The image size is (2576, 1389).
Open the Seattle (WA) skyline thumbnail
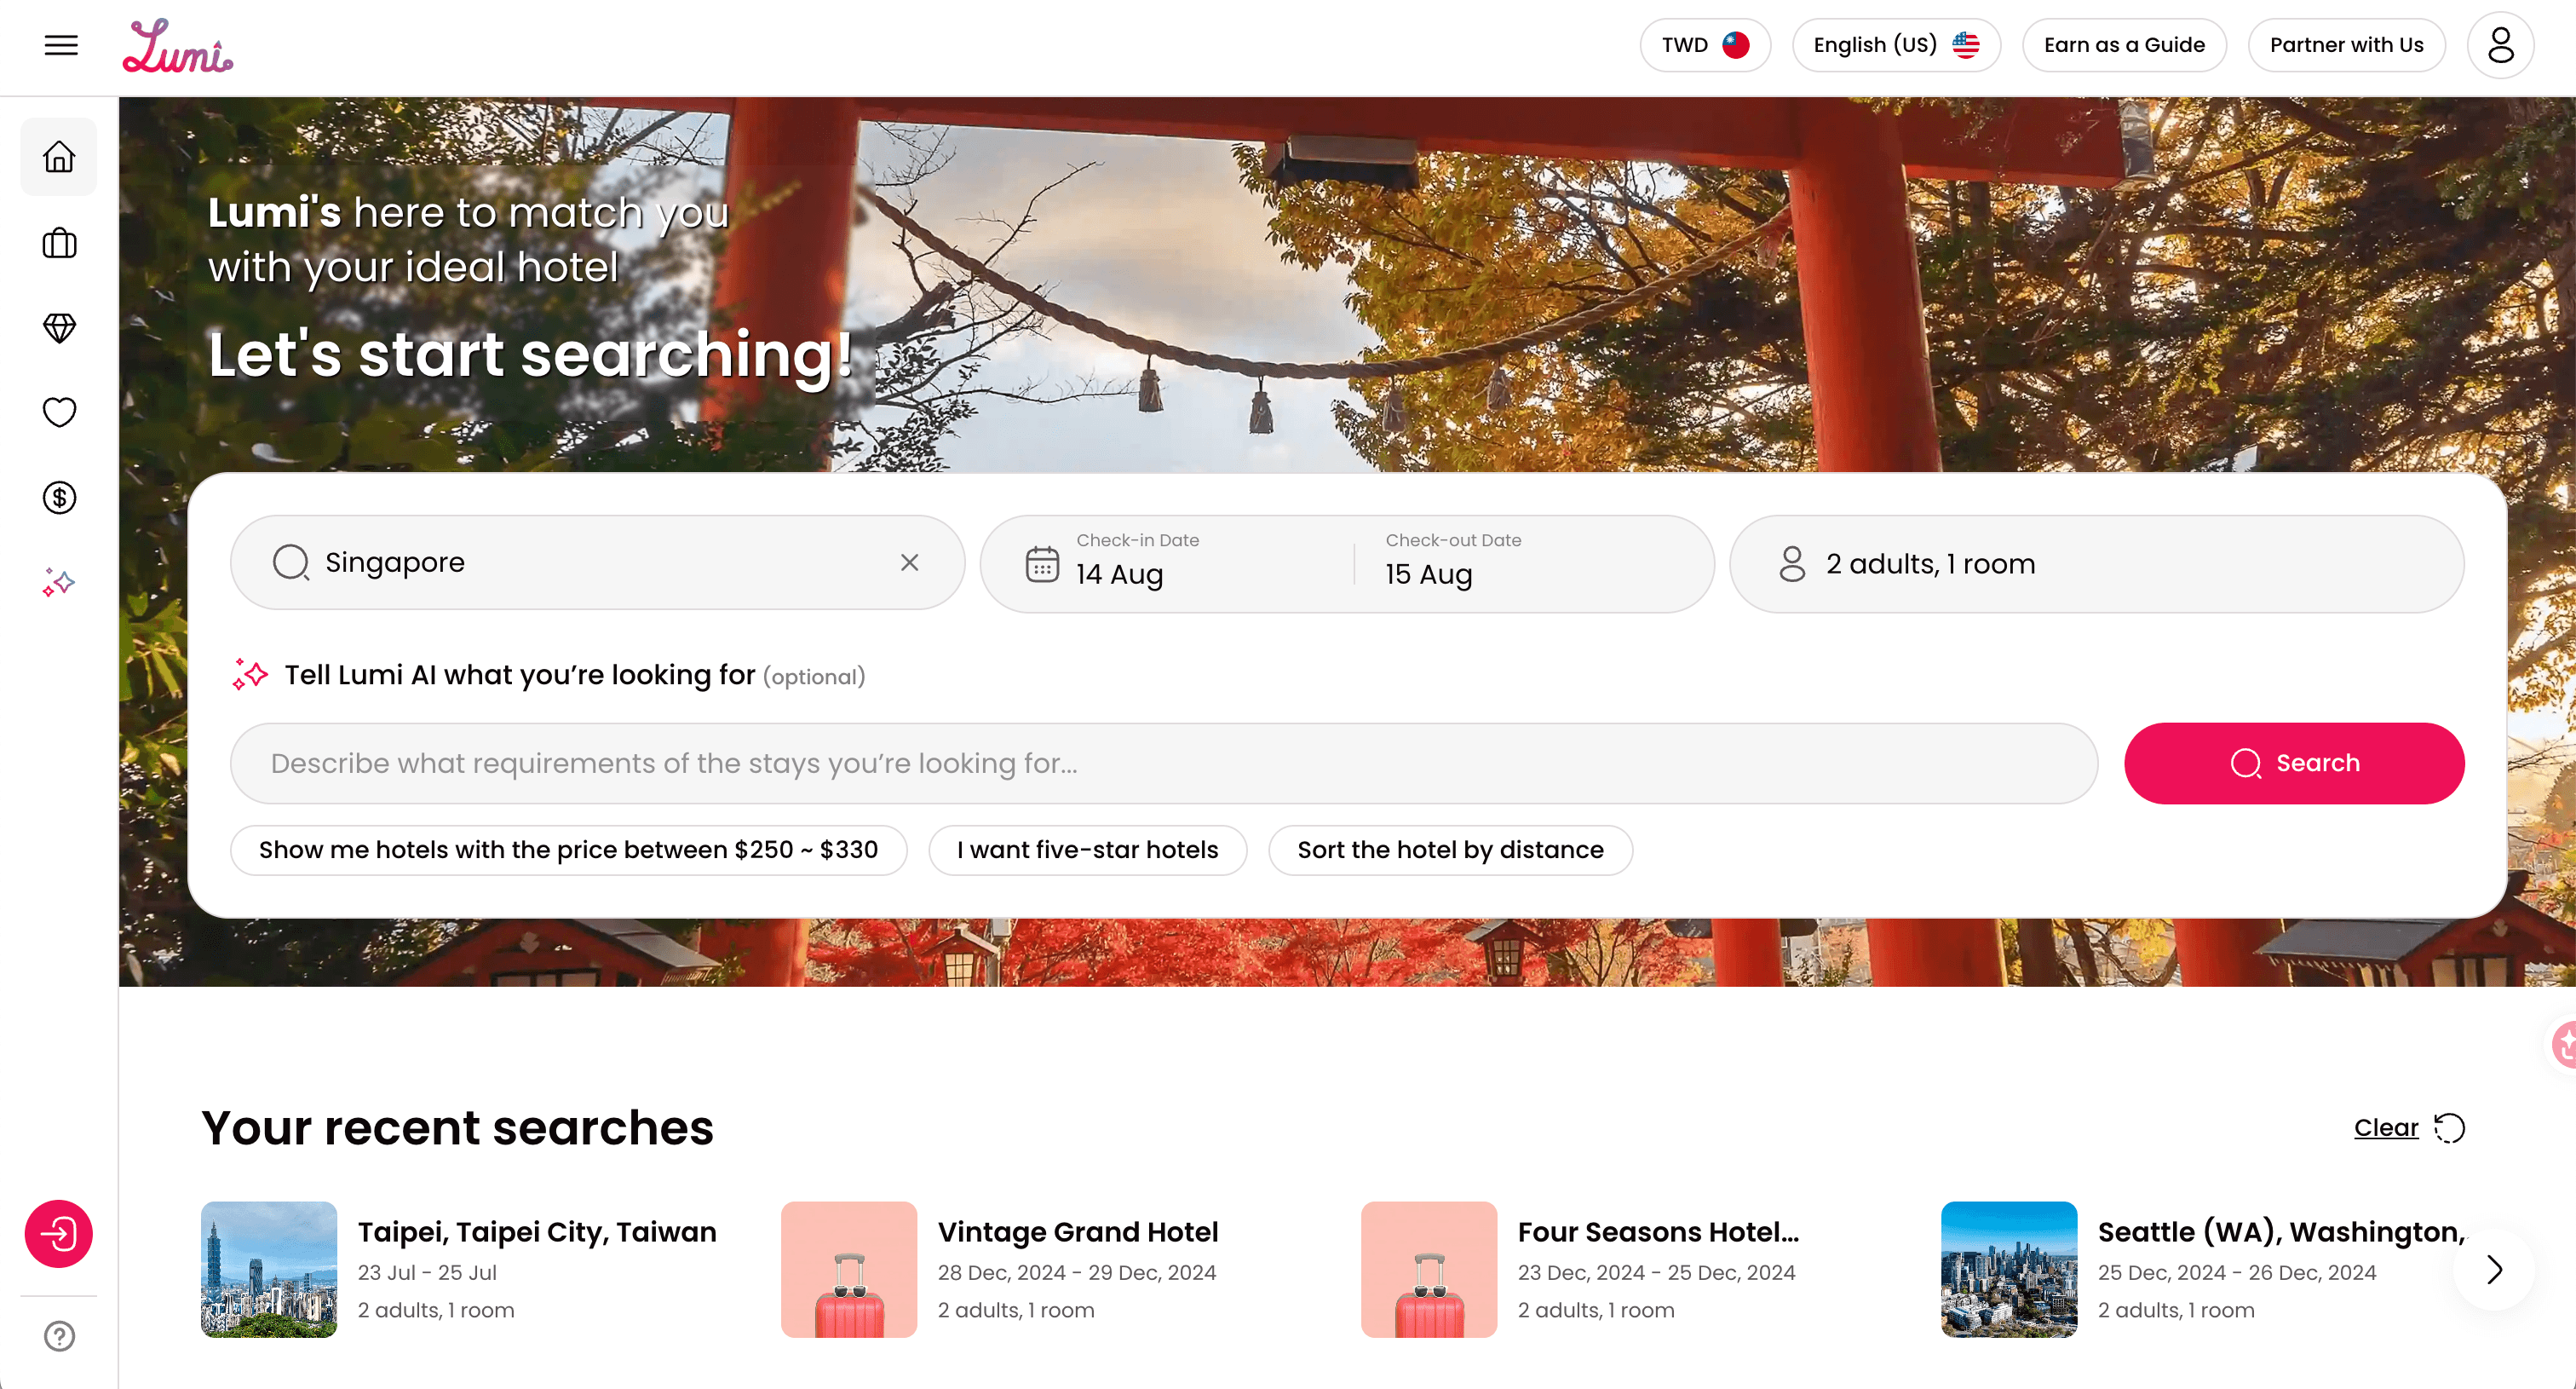coord(2008,1269)
